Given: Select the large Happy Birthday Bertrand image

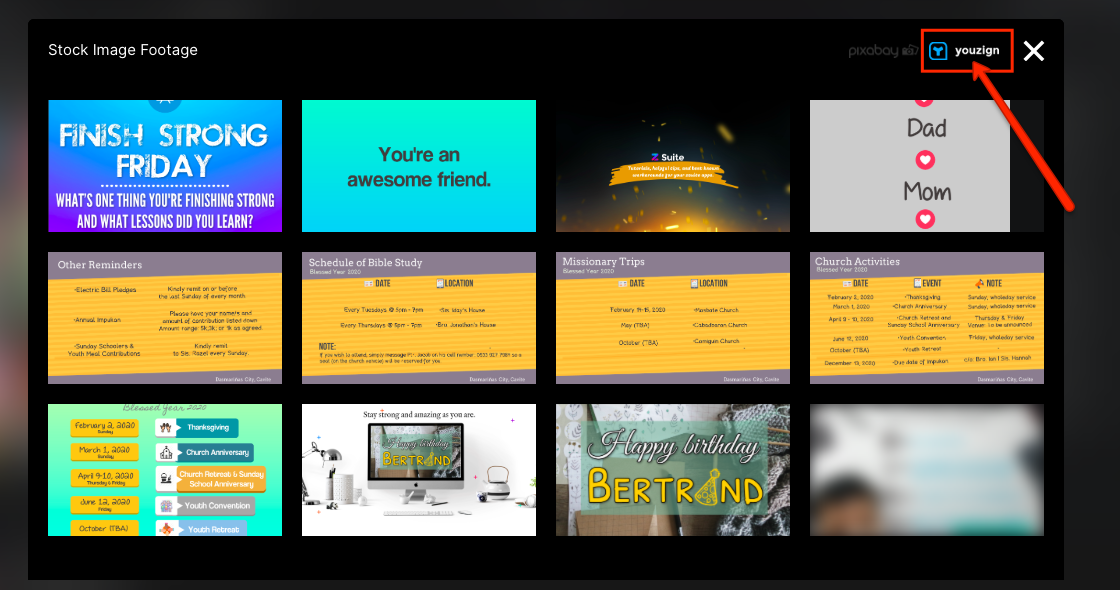Looking at the screenshot, I should tap(673, 470).
